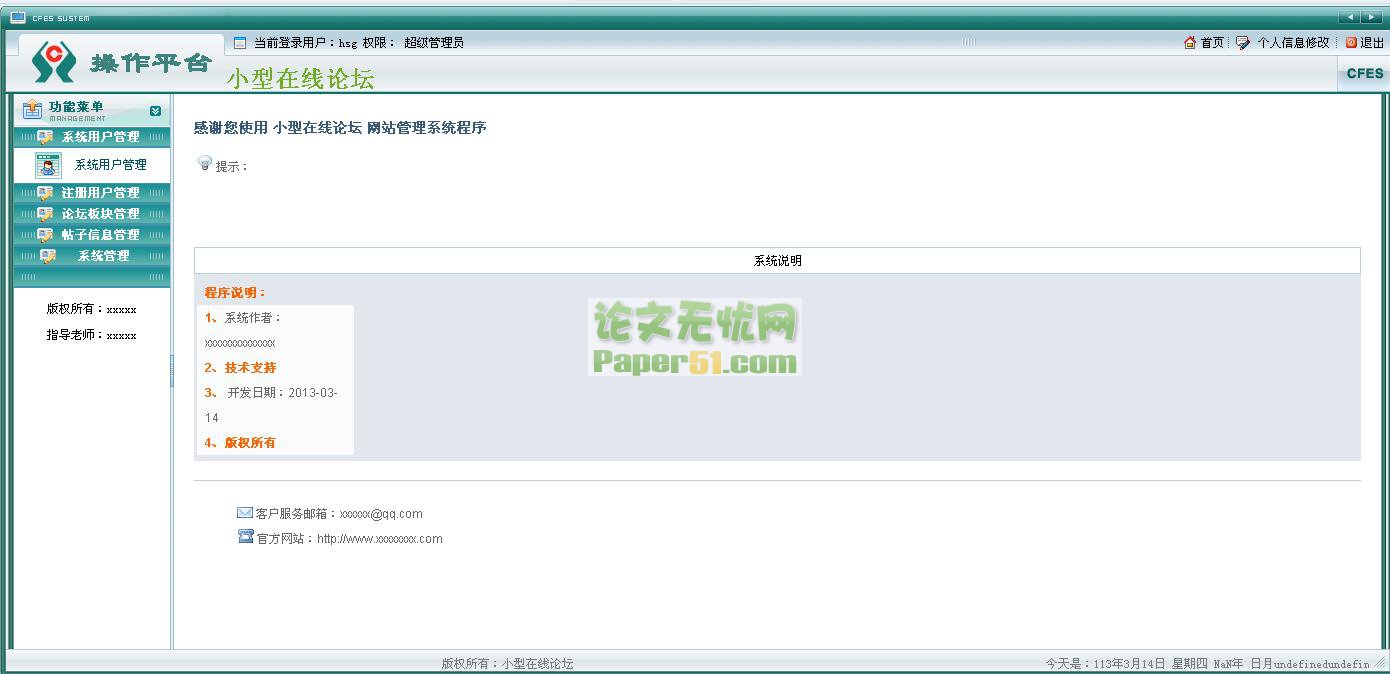Click 指导老师:xxxxx in the sidebar
1390x674 pixels.
point(92,335)
